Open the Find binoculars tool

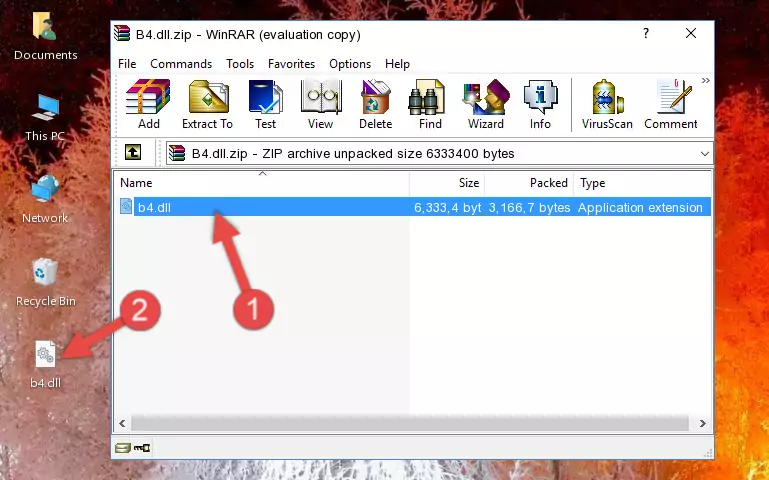[430, 104]
